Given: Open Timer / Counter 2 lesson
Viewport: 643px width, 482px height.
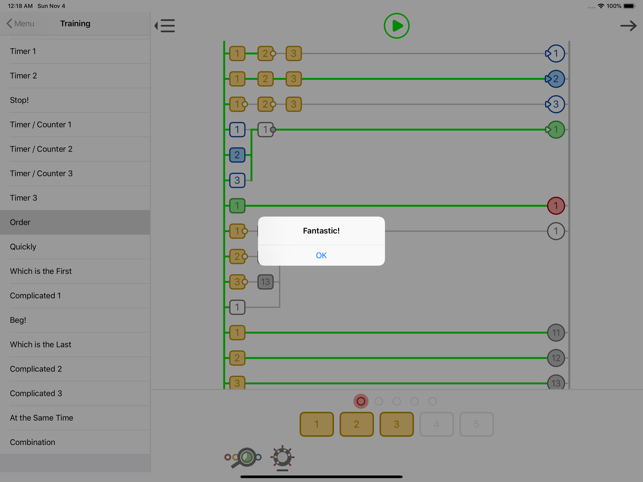Looking at the screenshot, I should tap(75, 149).
